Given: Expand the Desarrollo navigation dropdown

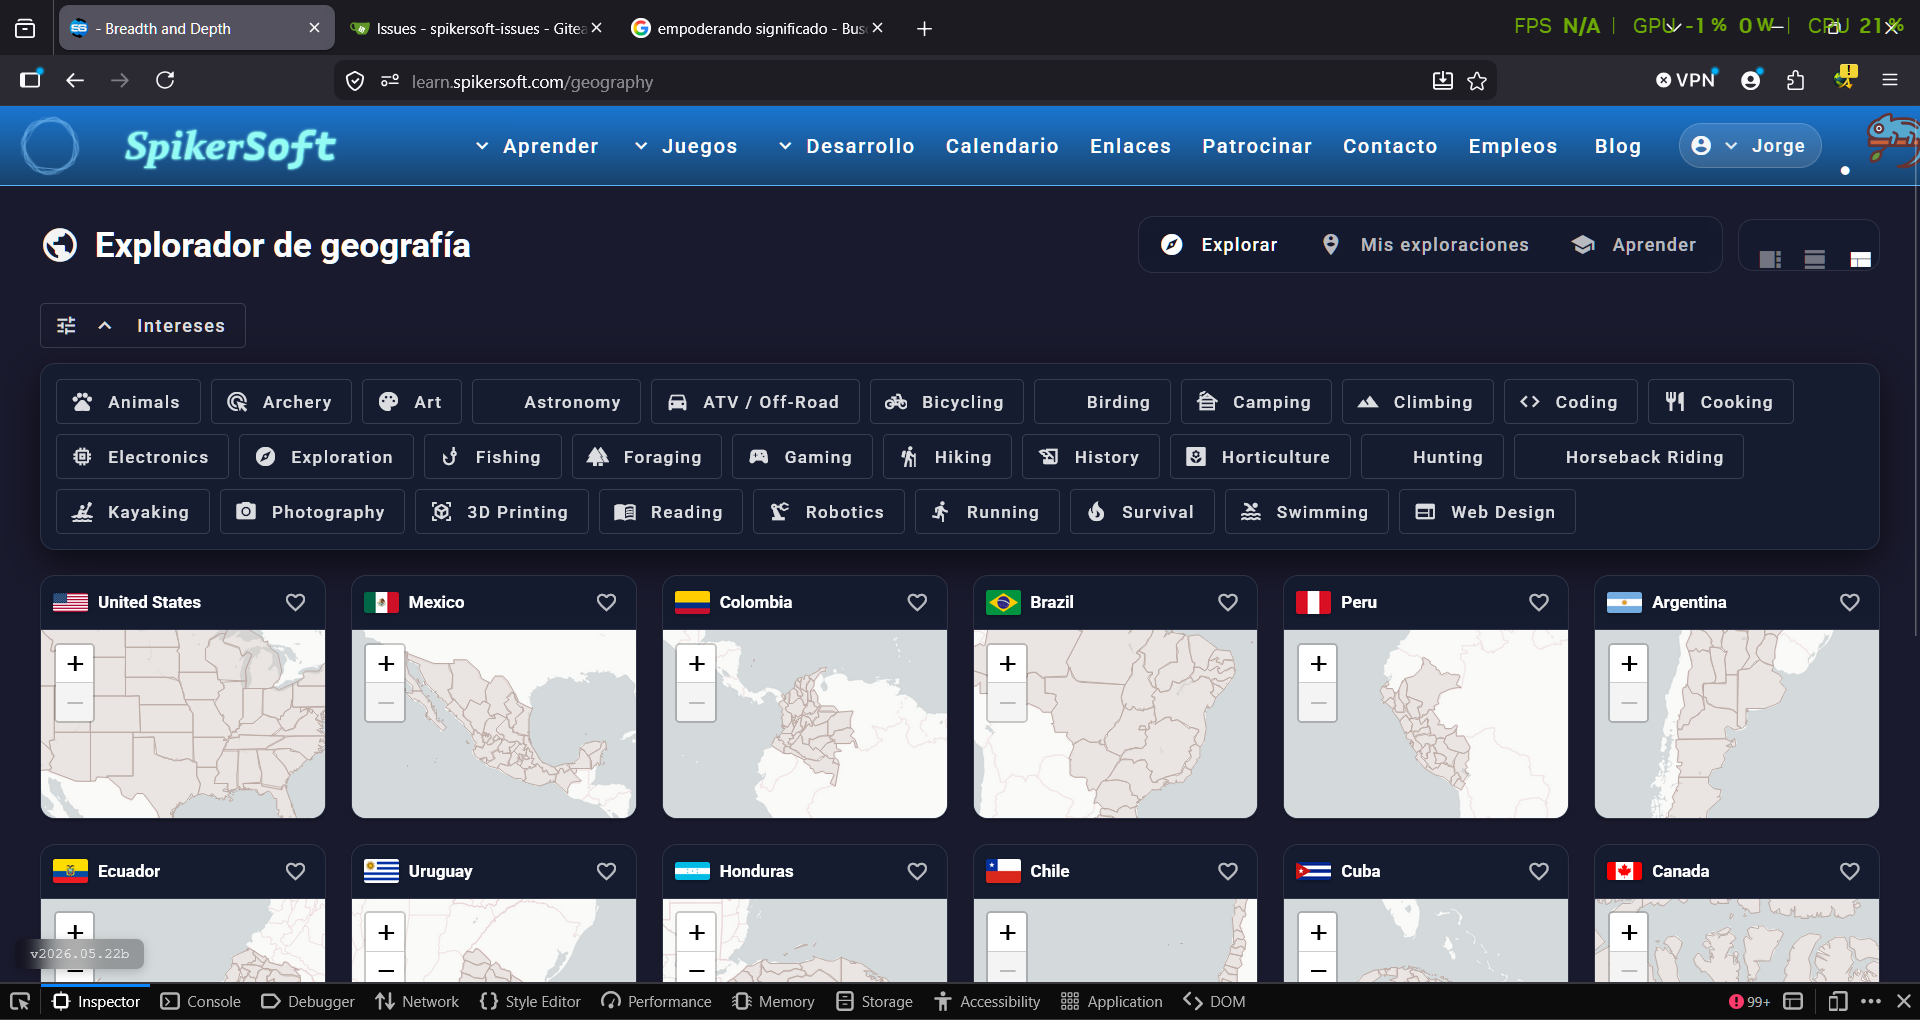Looking at the screenshot, I should (846, 146).
